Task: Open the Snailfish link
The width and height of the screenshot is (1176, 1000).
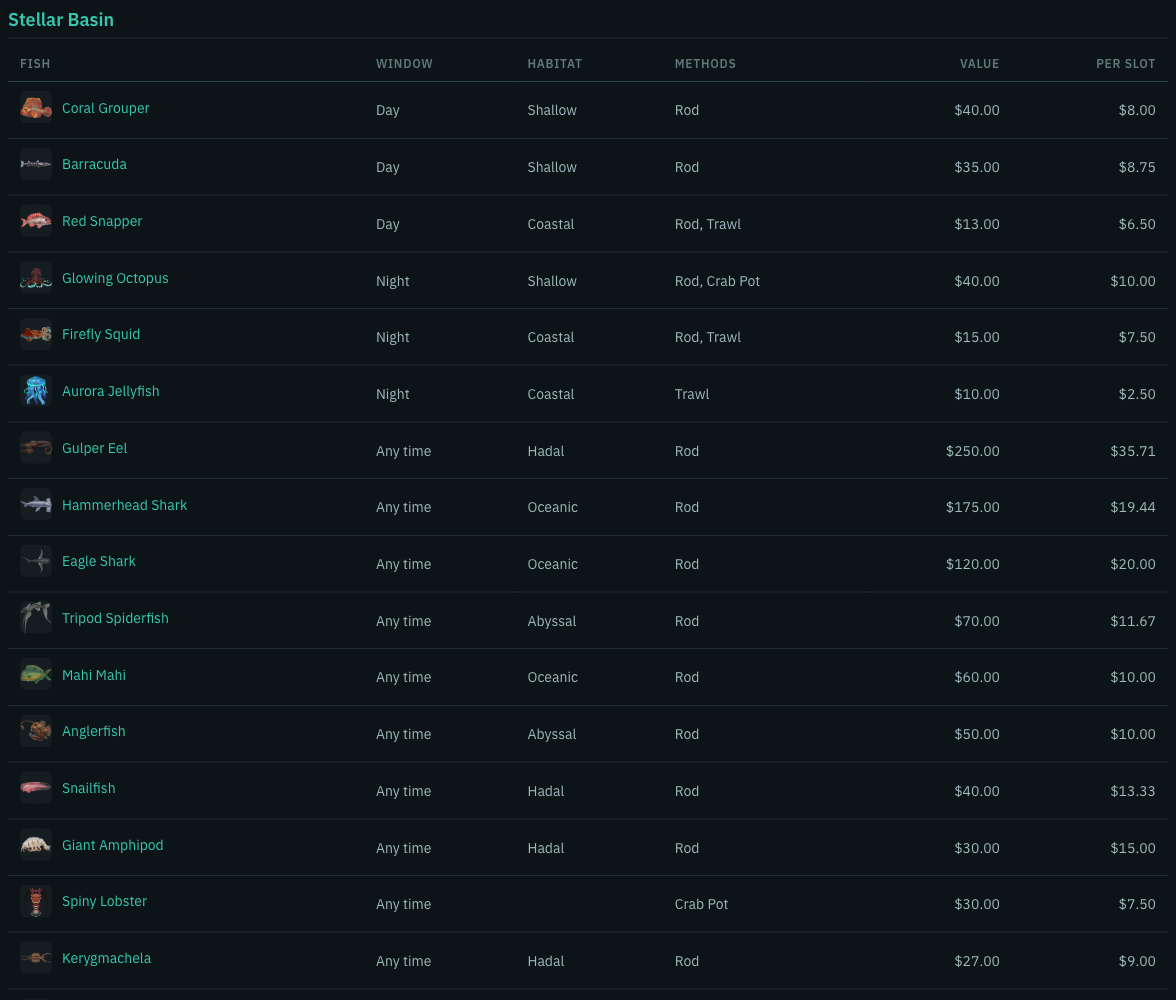Action: point(88,788)
